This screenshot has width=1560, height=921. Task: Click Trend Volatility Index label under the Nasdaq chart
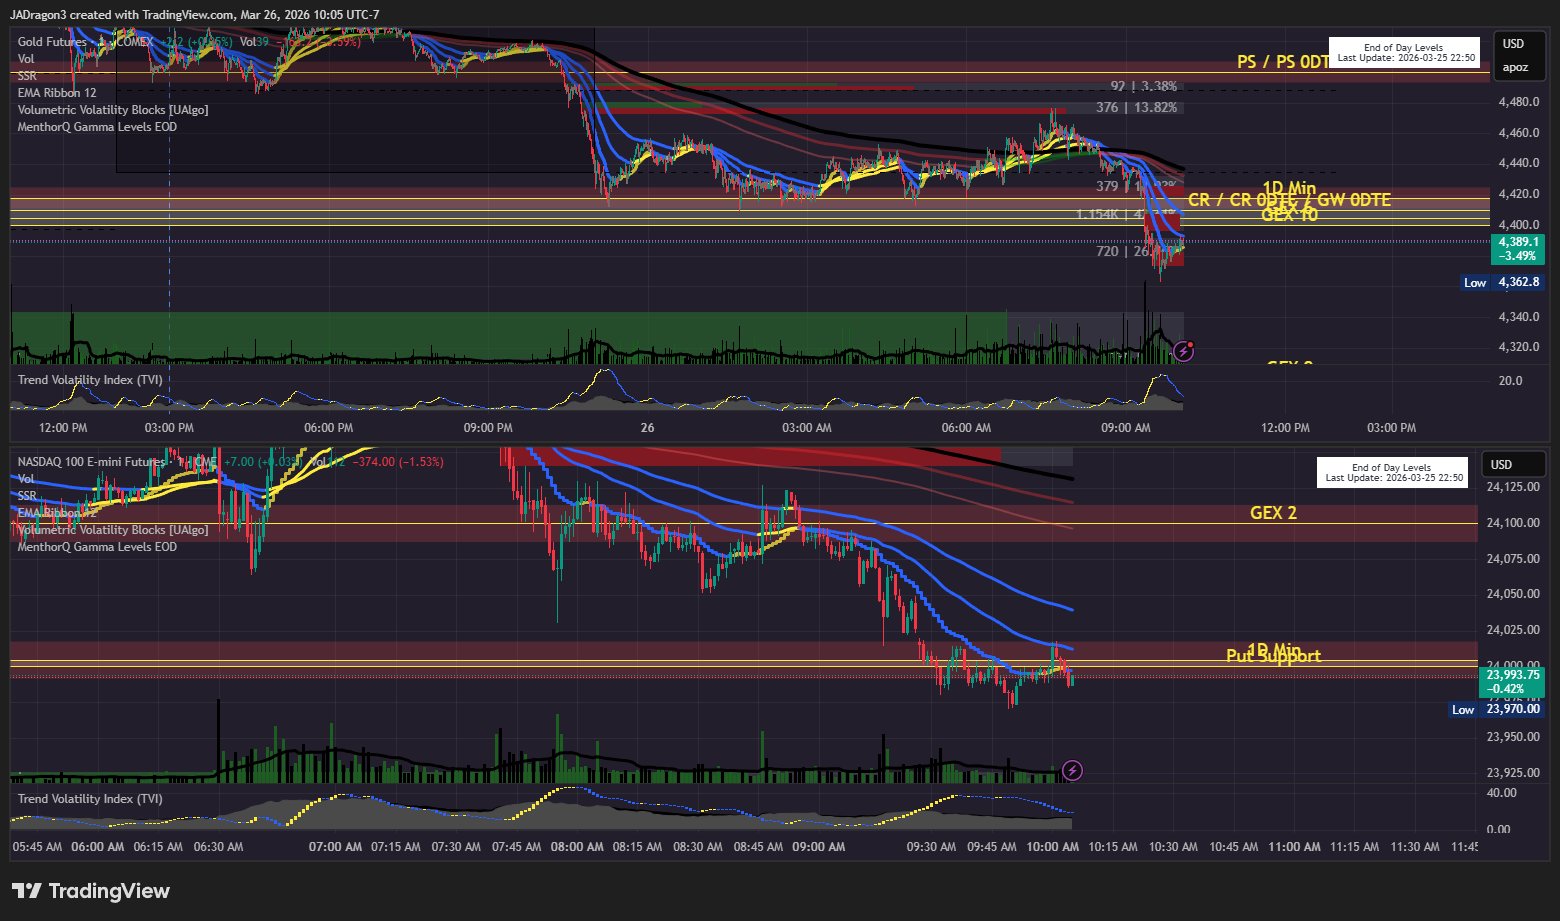pos(90,799)
